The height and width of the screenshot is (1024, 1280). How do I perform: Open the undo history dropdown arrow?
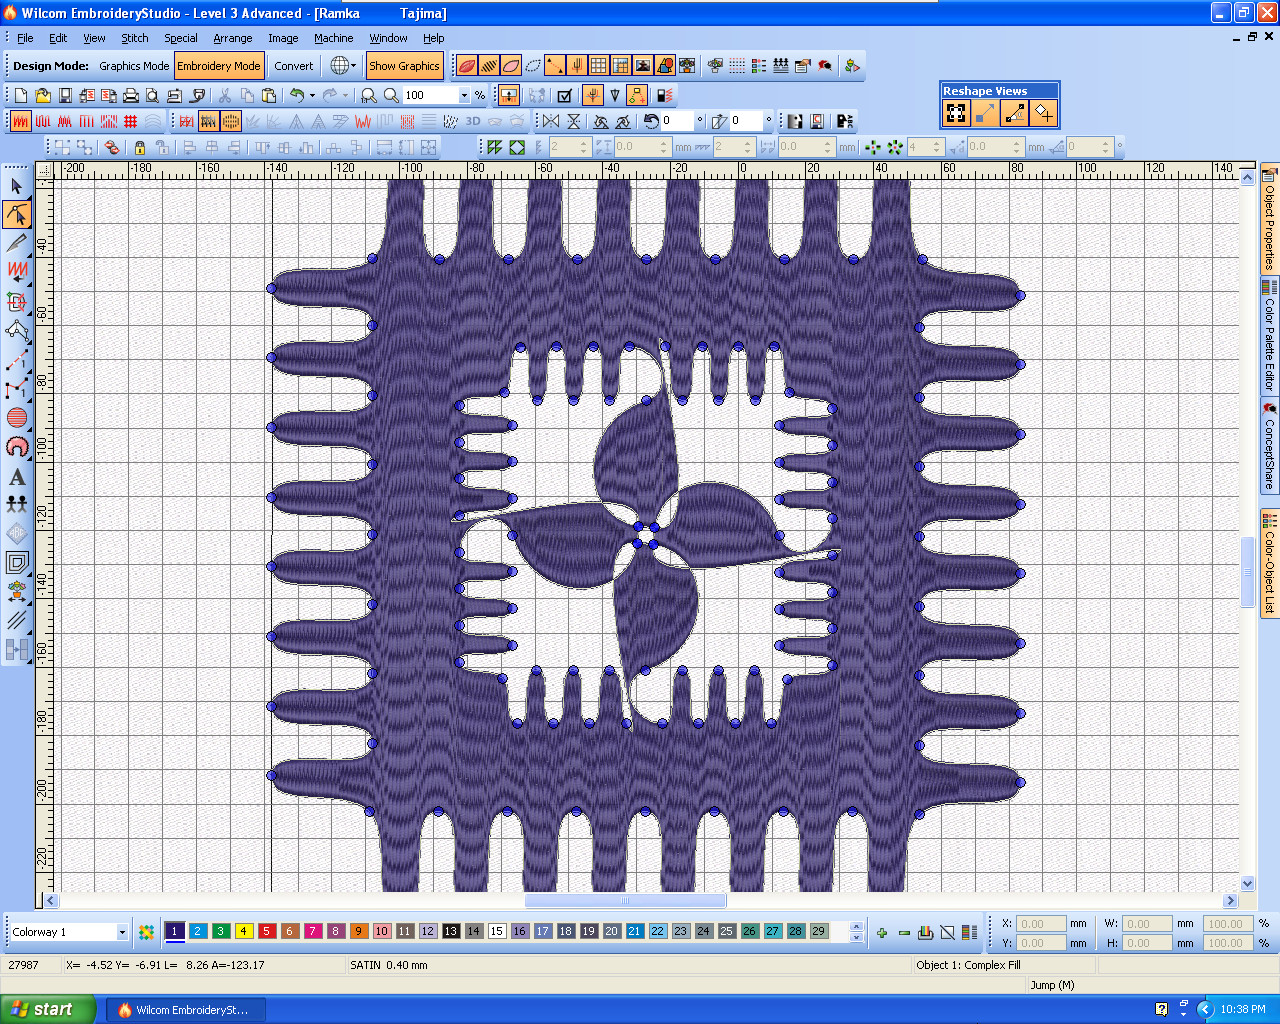(x=312, y=95)
